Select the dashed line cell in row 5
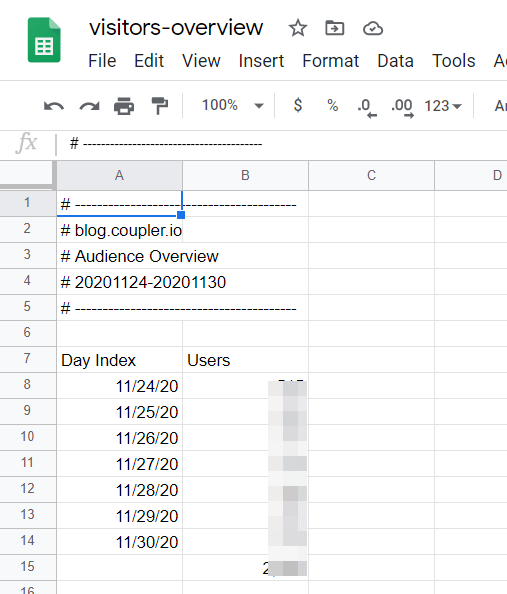507x594 pixels. click(x=119, y=308)
